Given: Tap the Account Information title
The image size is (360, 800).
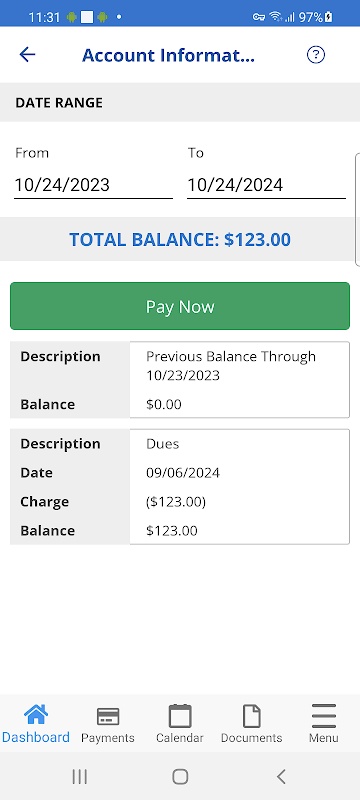Looking at the screenshot, I should click(168, 55).
